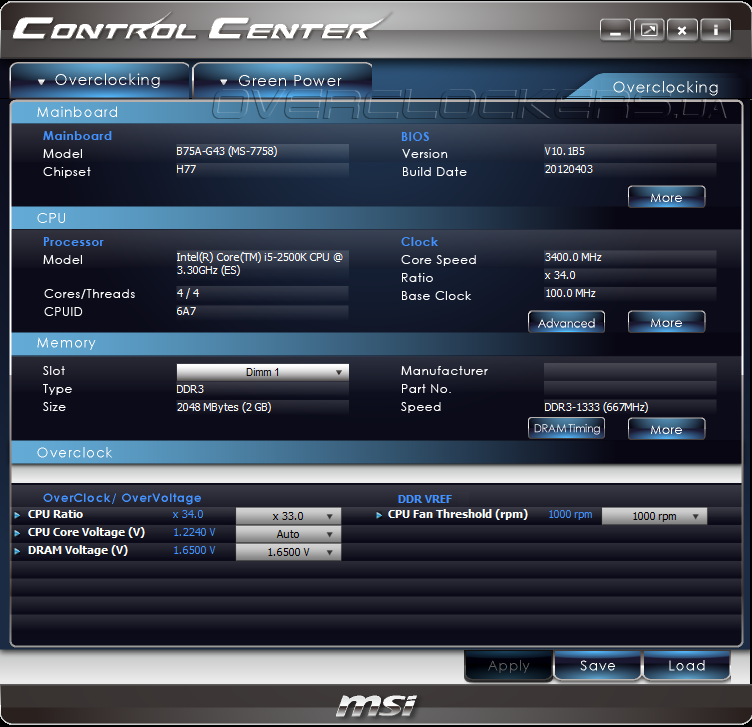Click the Intel Core i5-2500K processor model text
This screenshot has height=727, width=752.
click(x=262, y=264)
